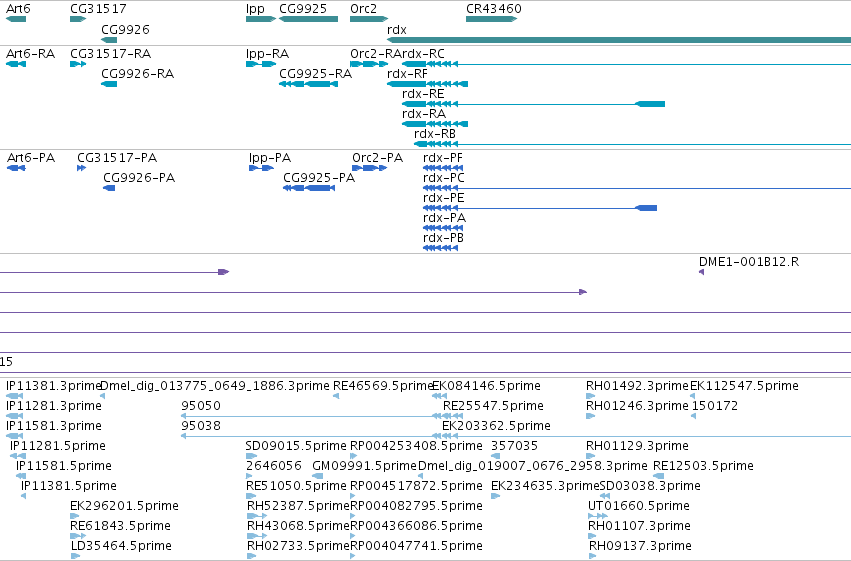Select the rdx-RC transcript

click(626, 64)
